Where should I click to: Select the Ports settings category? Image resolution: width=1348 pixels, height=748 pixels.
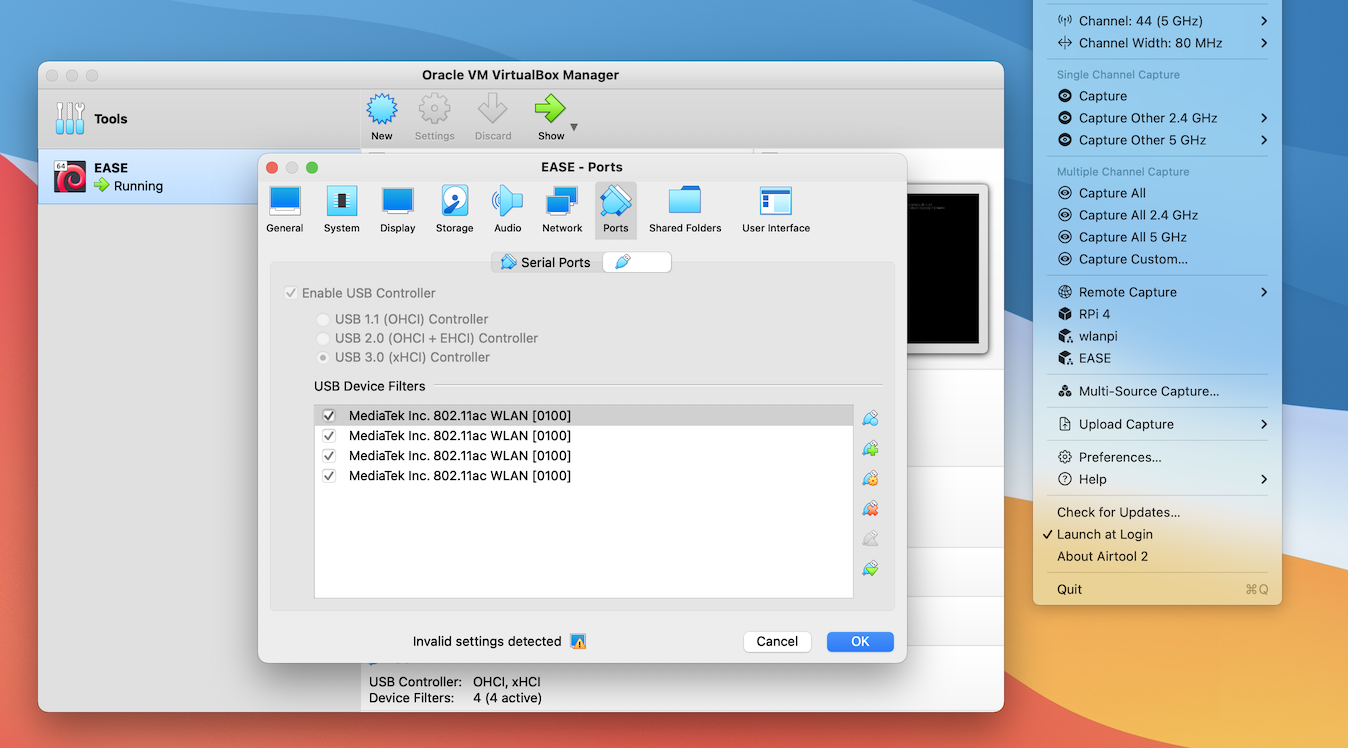tap(616, 210)
